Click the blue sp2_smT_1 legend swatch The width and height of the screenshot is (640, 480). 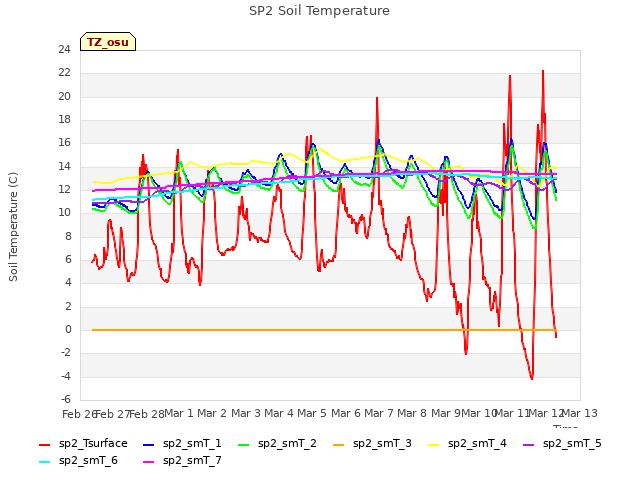pos(149,444)
